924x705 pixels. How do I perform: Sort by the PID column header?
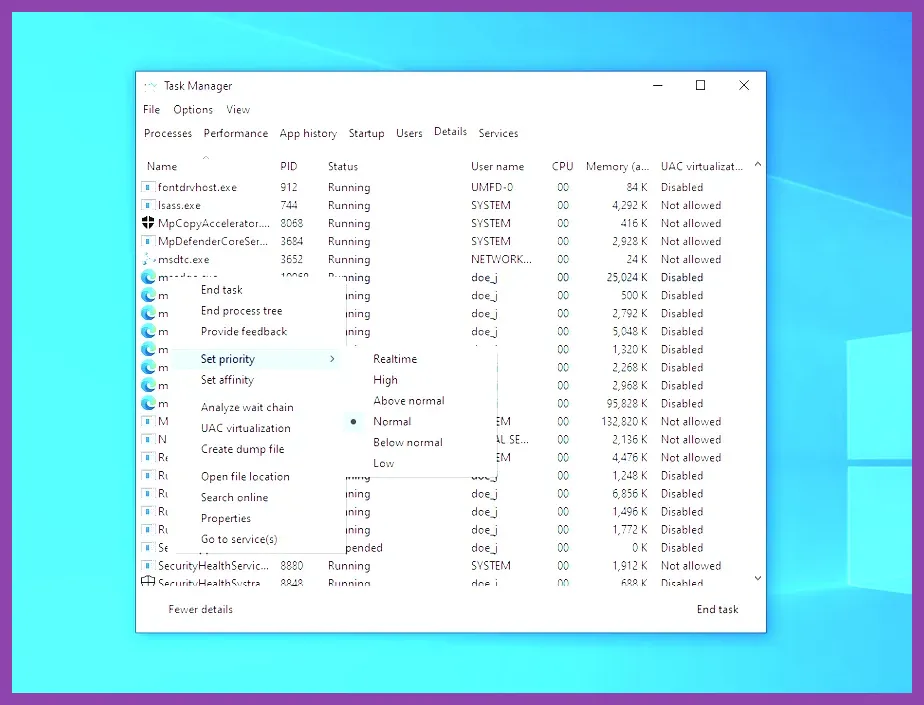click(x=289, y=166)
